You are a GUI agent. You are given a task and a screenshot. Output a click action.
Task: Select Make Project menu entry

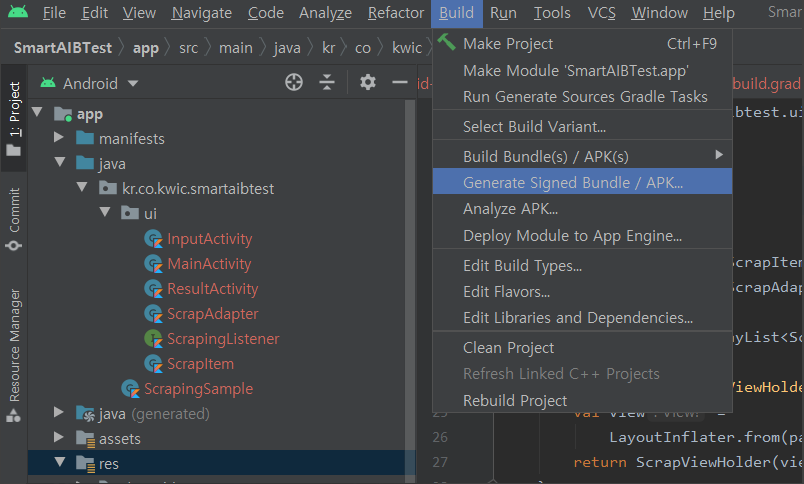tap(582, 44)
